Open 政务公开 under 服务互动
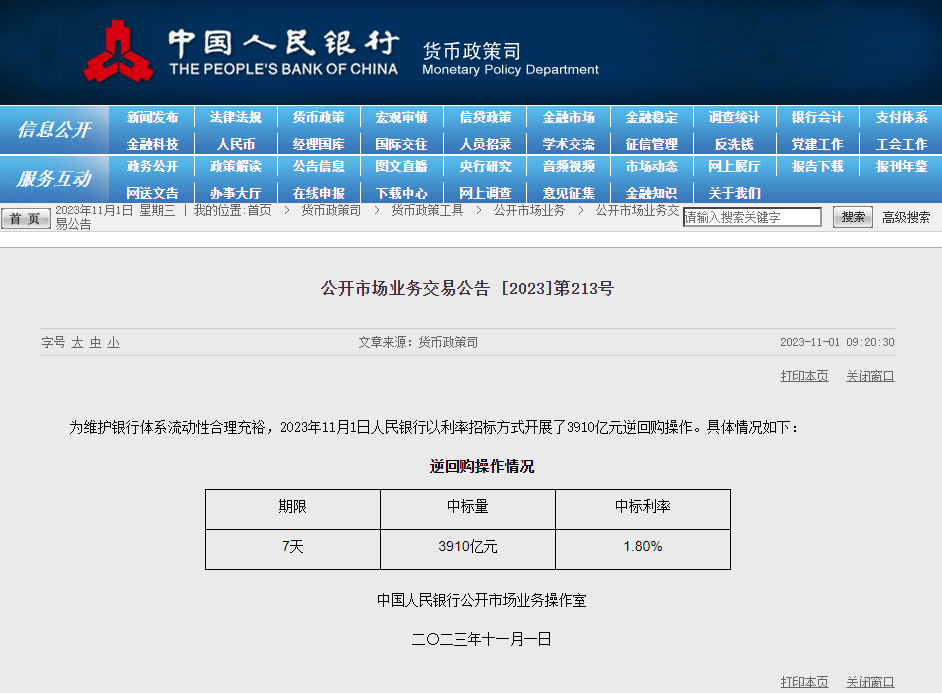The height and width of the screenshot is (693, 942). tap(153, 166)
